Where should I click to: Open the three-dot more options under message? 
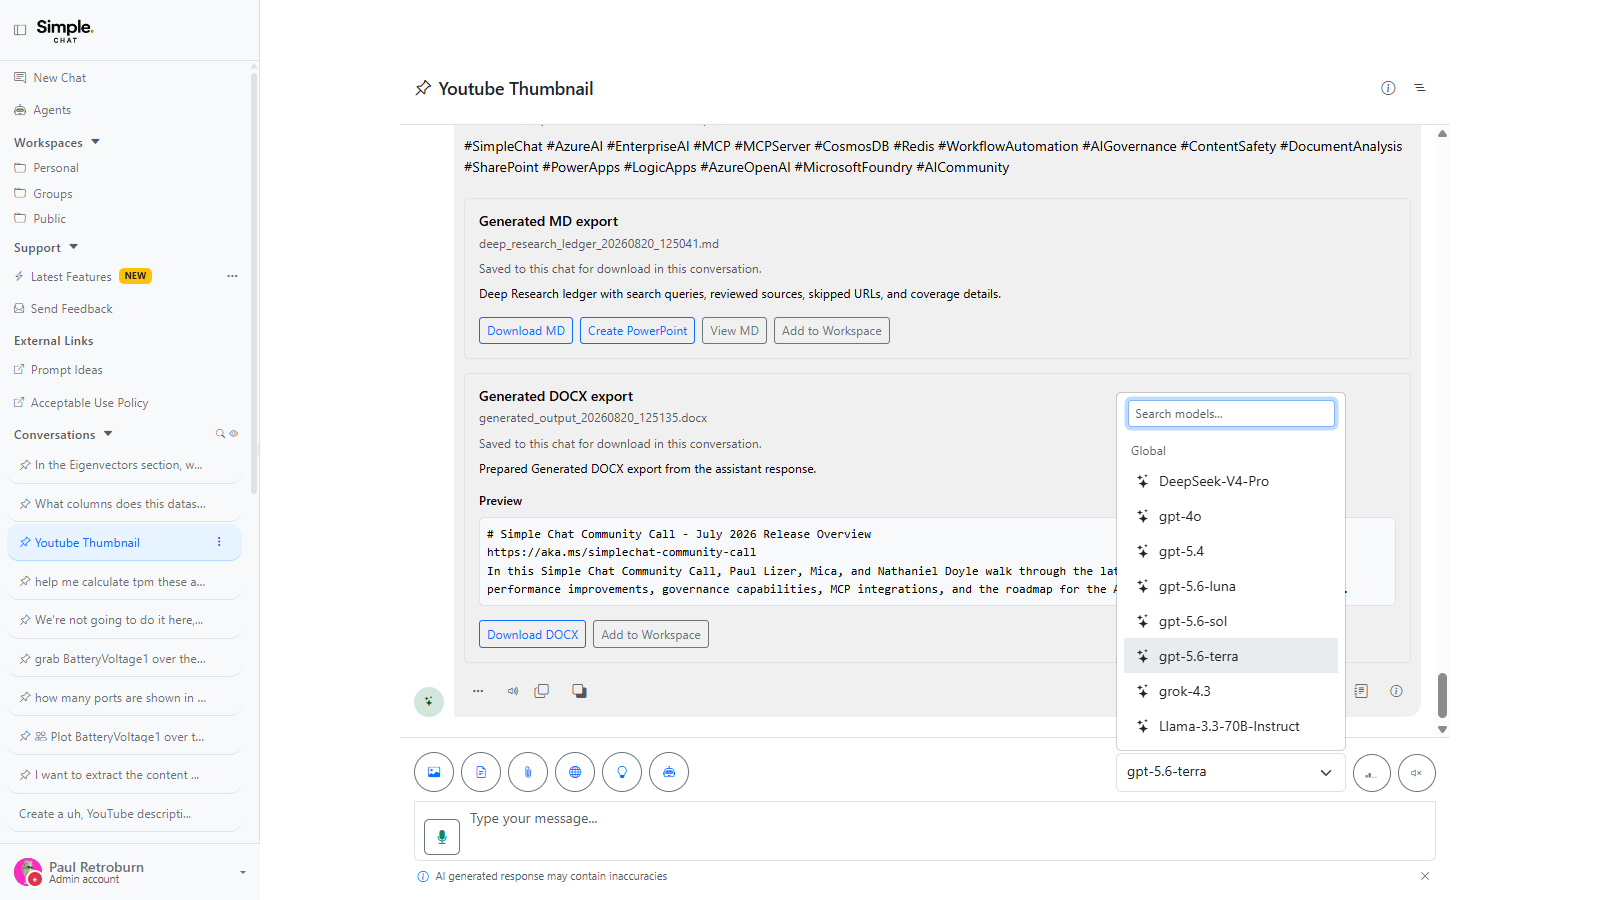pos(478,691)
